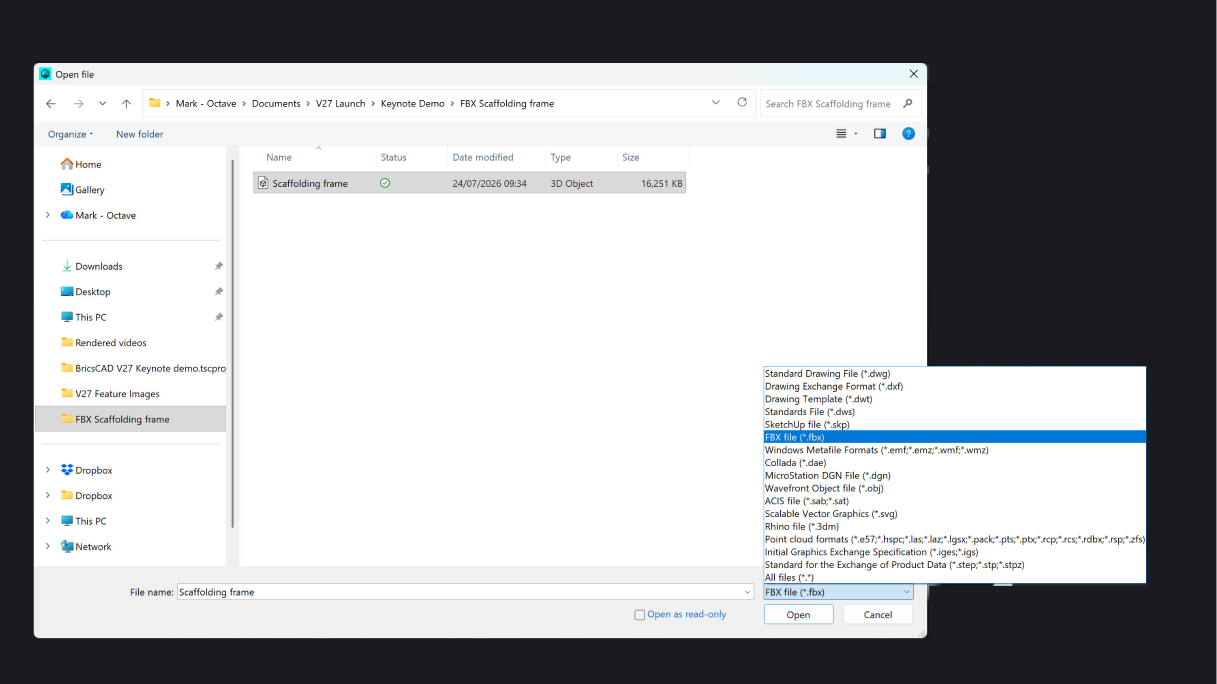Open the Downloads folder shortcut
Screen dimensions: 1217x684
[x=99, y=266]
